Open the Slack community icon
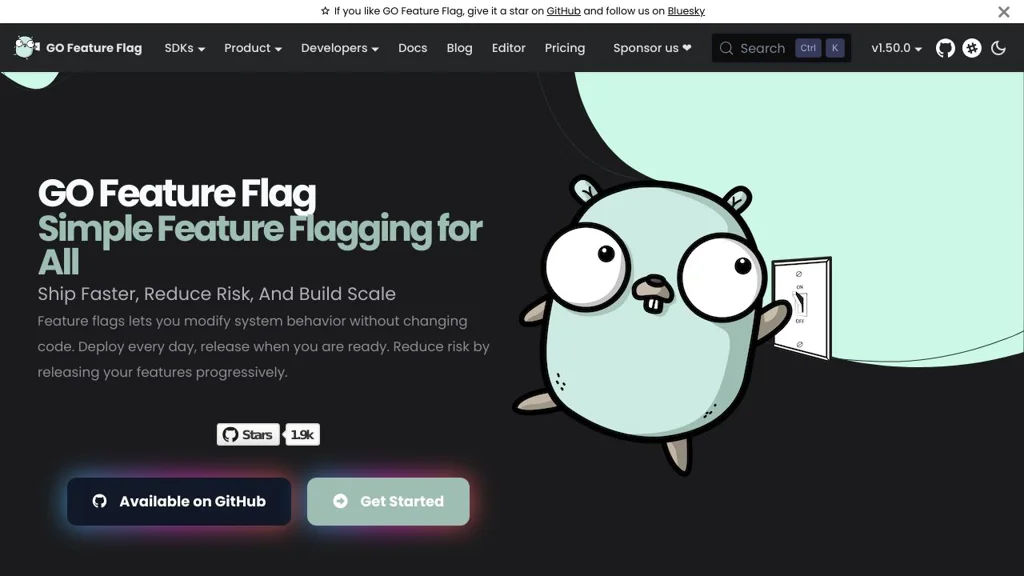Viewport: 1024px width, 576px height. (972, 48)
